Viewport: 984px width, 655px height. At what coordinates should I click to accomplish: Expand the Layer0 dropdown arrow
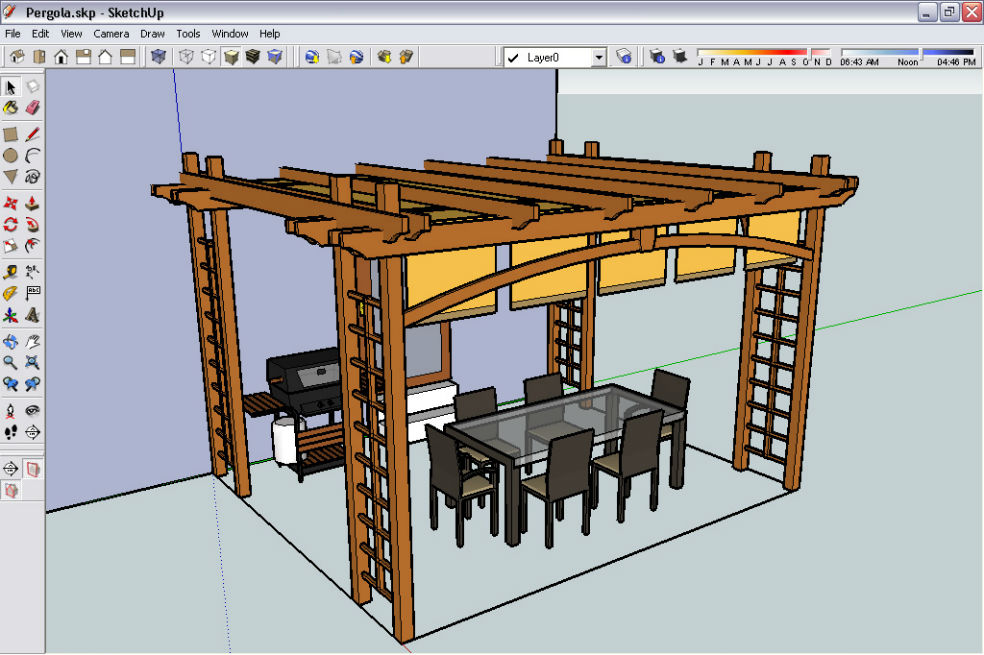(x=599, y=58)
